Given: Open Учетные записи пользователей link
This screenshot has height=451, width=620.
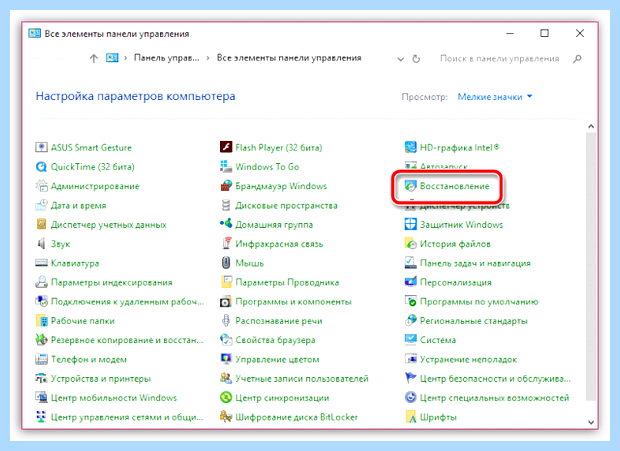Looking at the screenshot, I should tap(302, 379).
